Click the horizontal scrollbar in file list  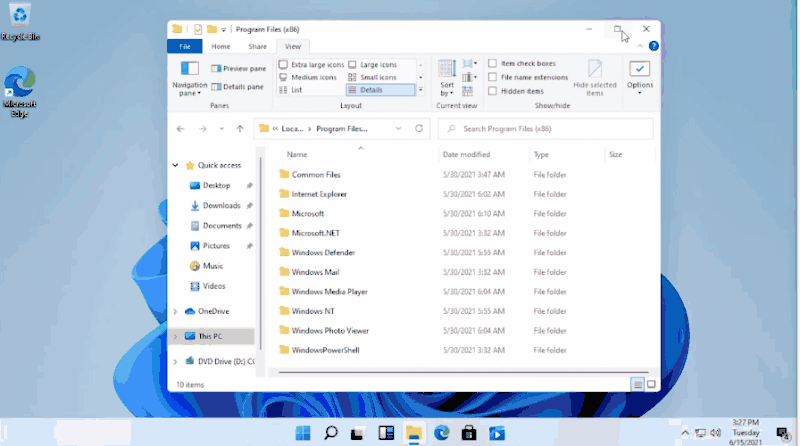coord(463,373)
